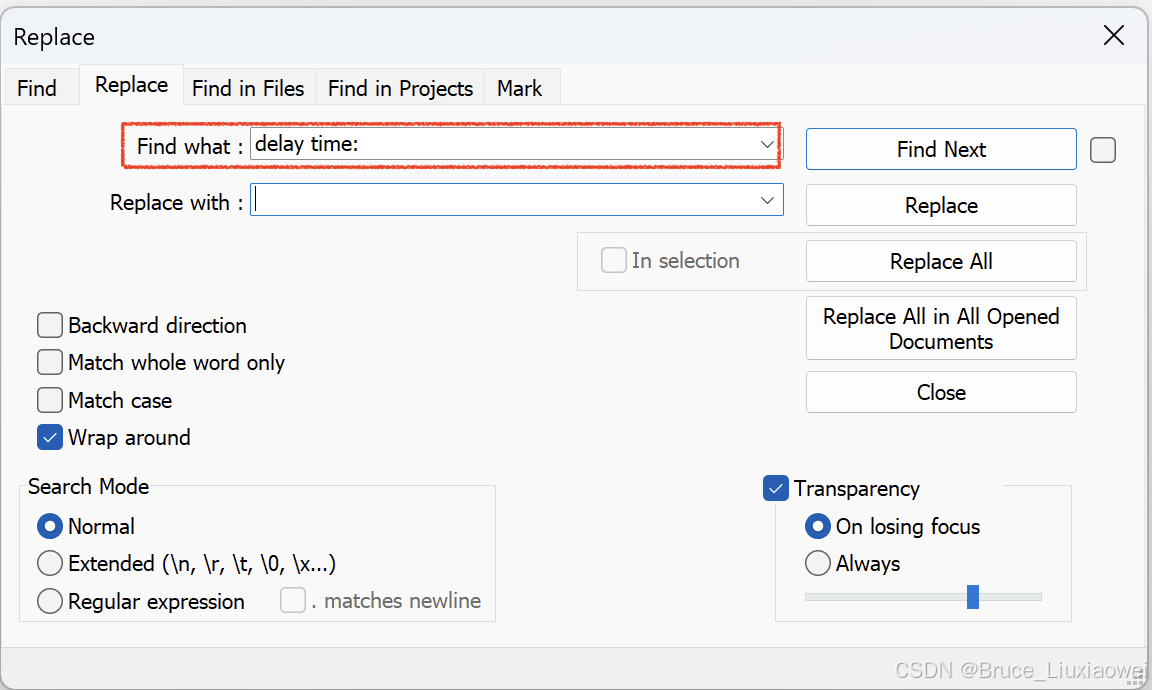The width and height of the screenshot is (1152, 690).
Task: Select Regular expression search mode
Action: [x=50, y=602]
